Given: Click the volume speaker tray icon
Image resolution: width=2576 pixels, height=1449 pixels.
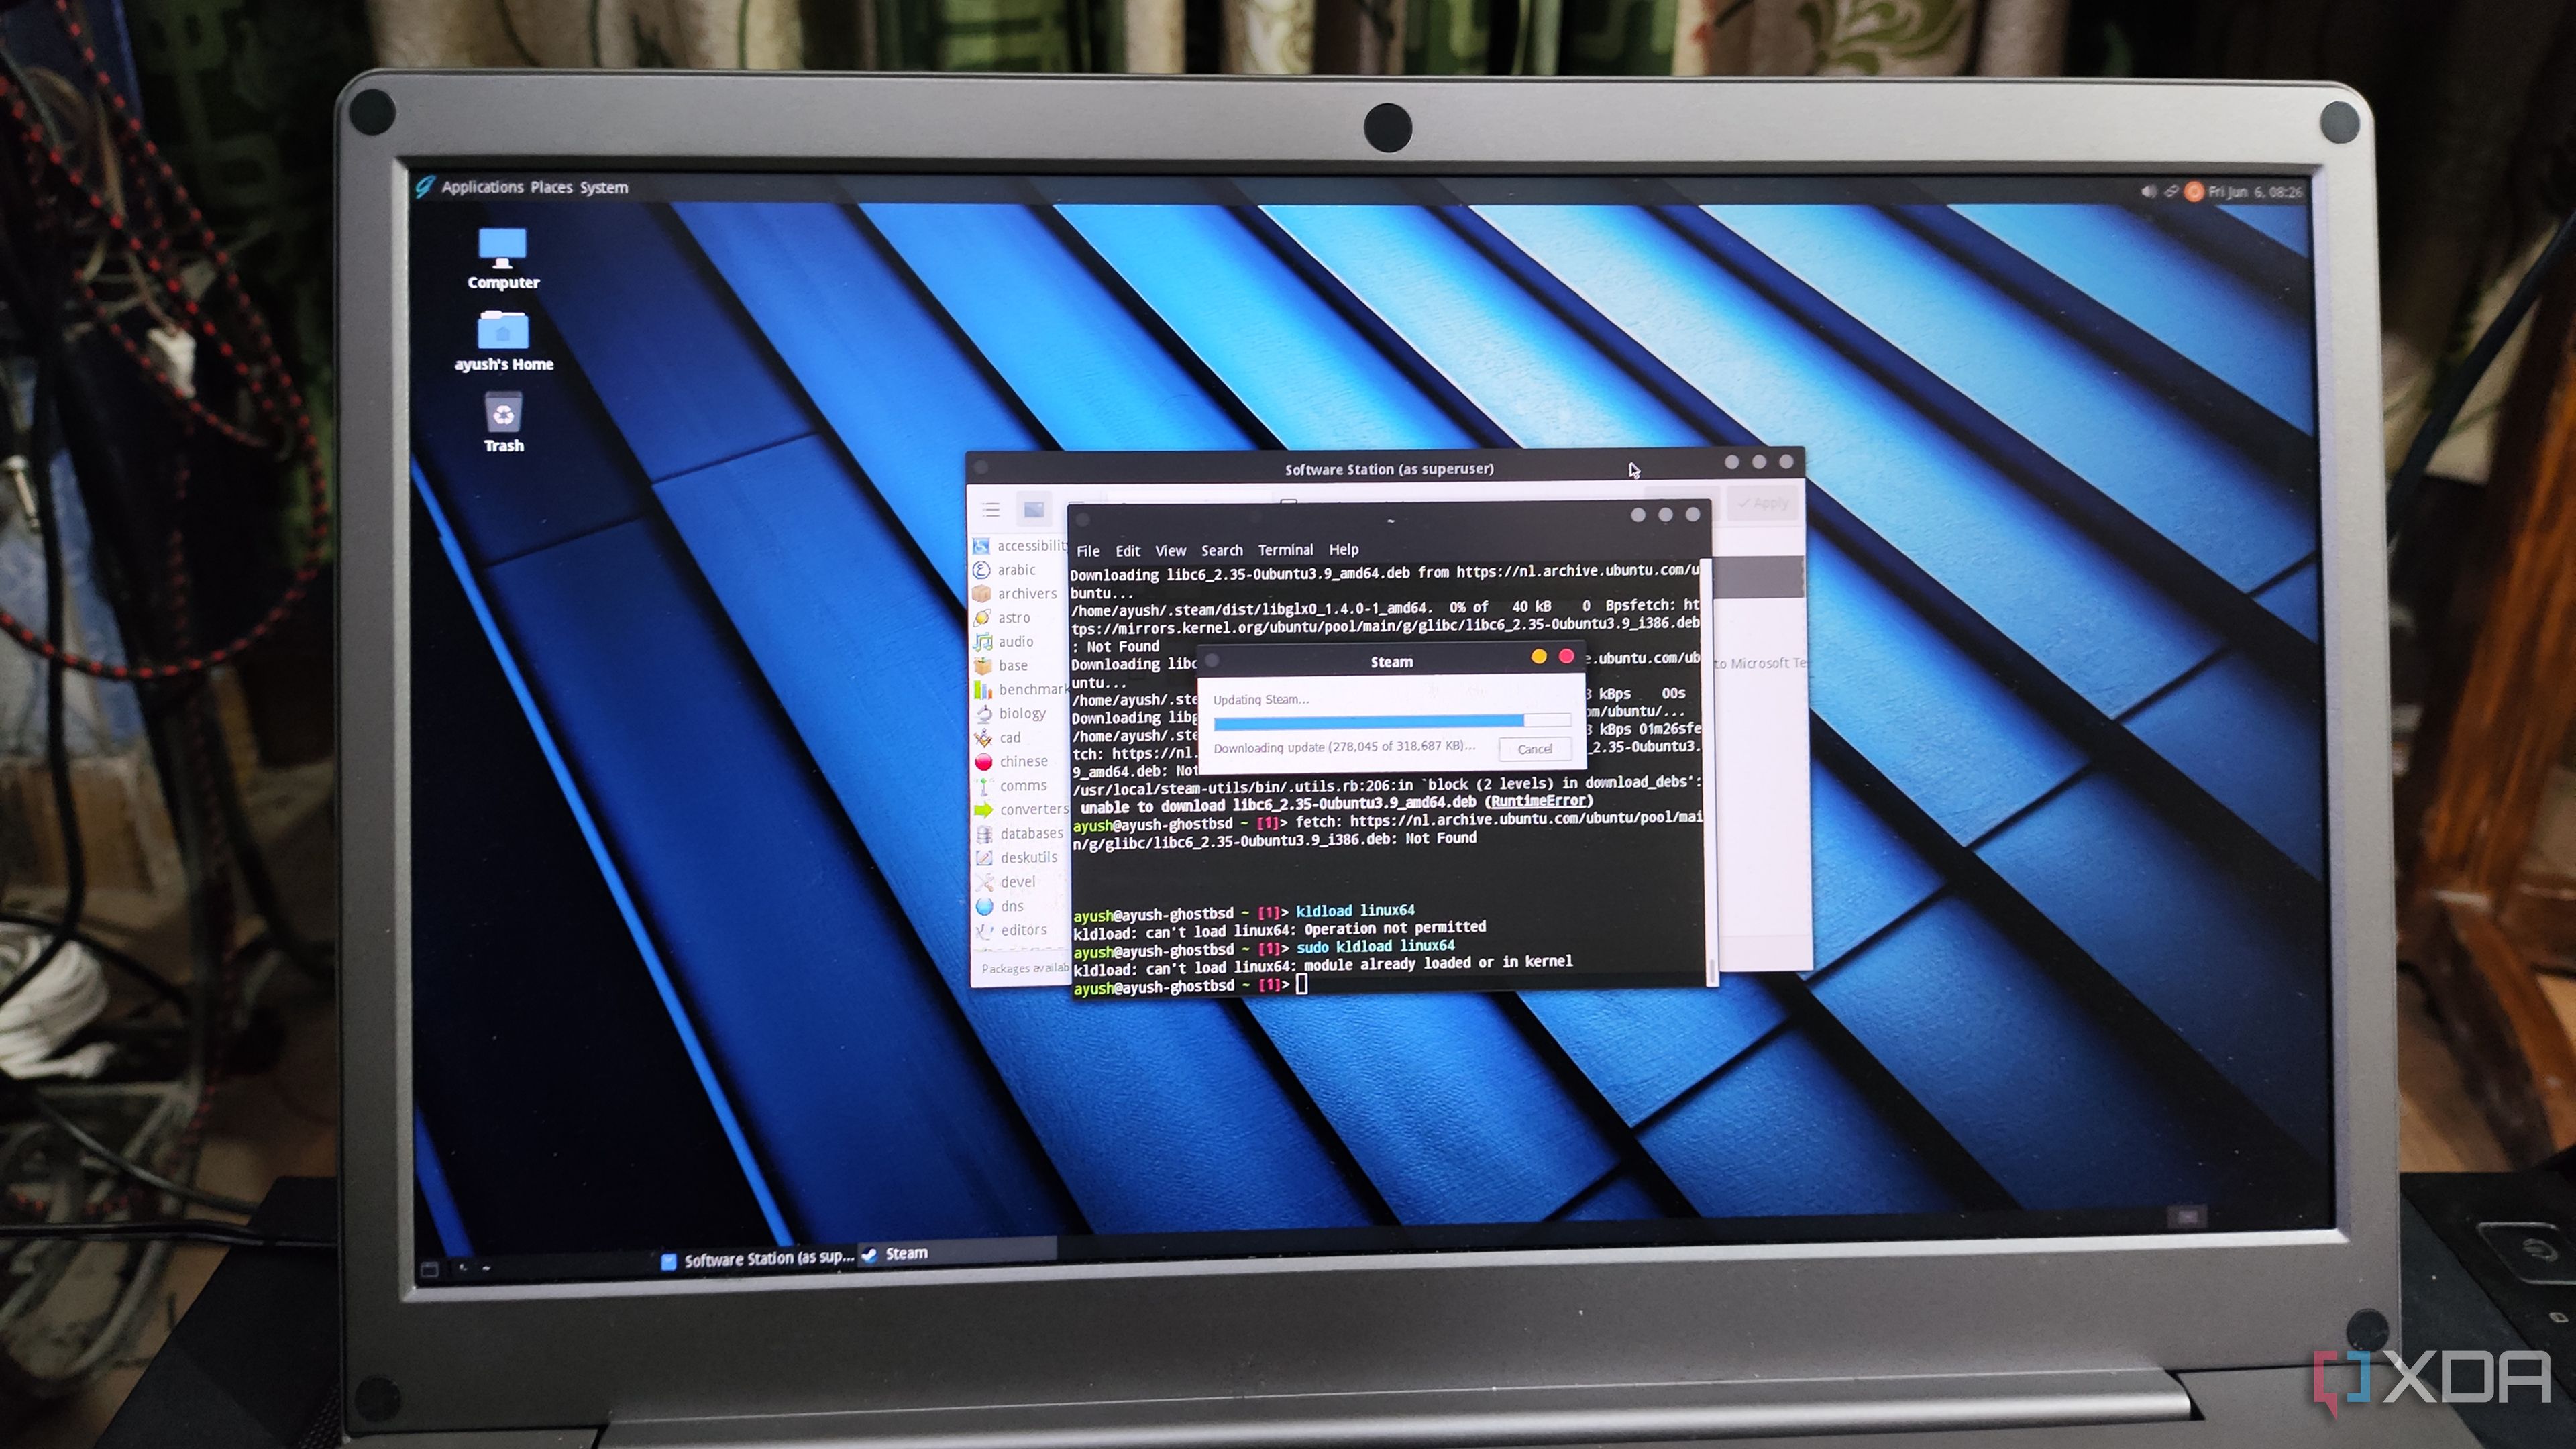Looking at the screenshot, I should (x=2148, y=191).
